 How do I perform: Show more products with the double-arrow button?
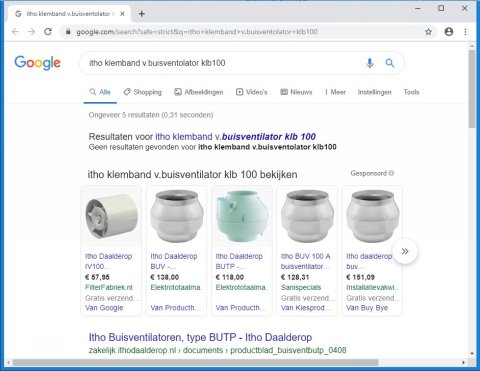coord(405,251)
